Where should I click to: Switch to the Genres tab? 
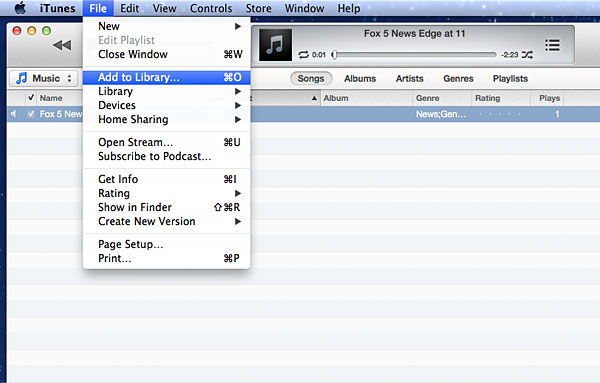pos(458,78)
